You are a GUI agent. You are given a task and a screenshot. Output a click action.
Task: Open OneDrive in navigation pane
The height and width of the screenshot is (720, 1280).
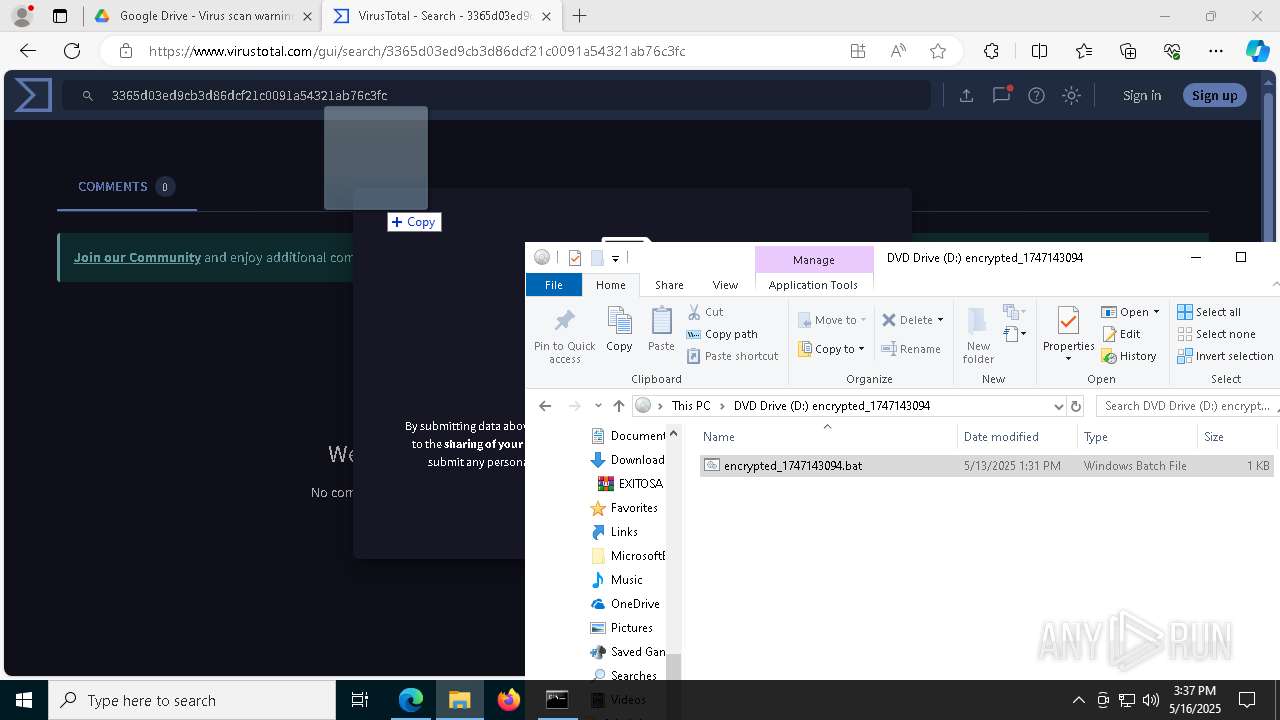point(625,604)
